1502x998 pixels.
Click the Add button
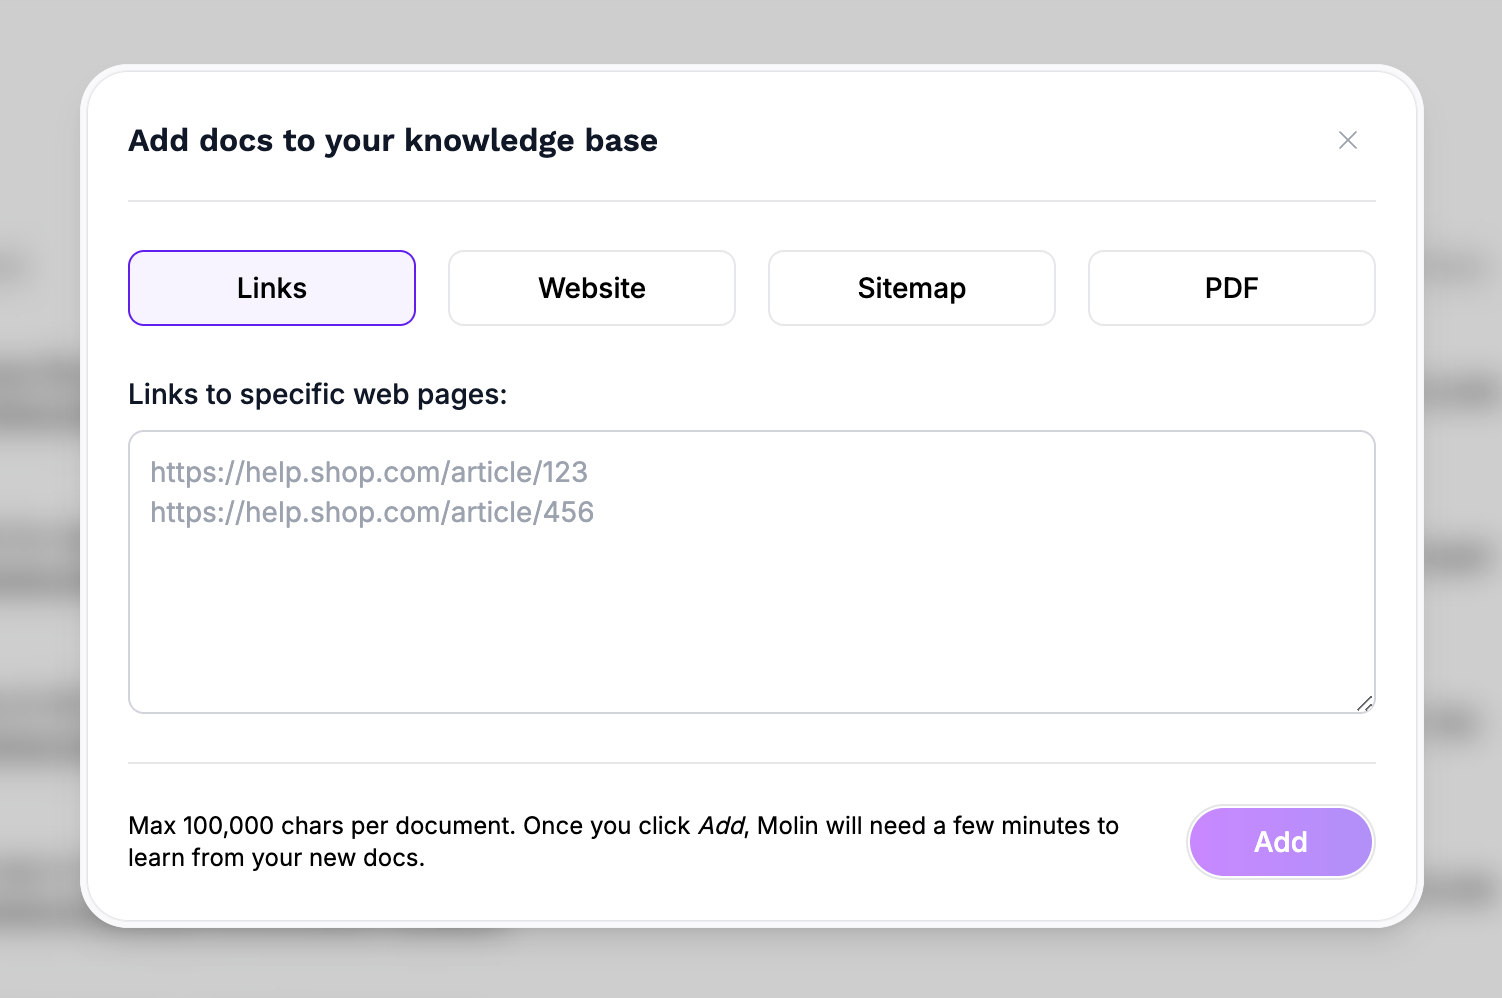pyautogui.click(x=1281, y=842)
